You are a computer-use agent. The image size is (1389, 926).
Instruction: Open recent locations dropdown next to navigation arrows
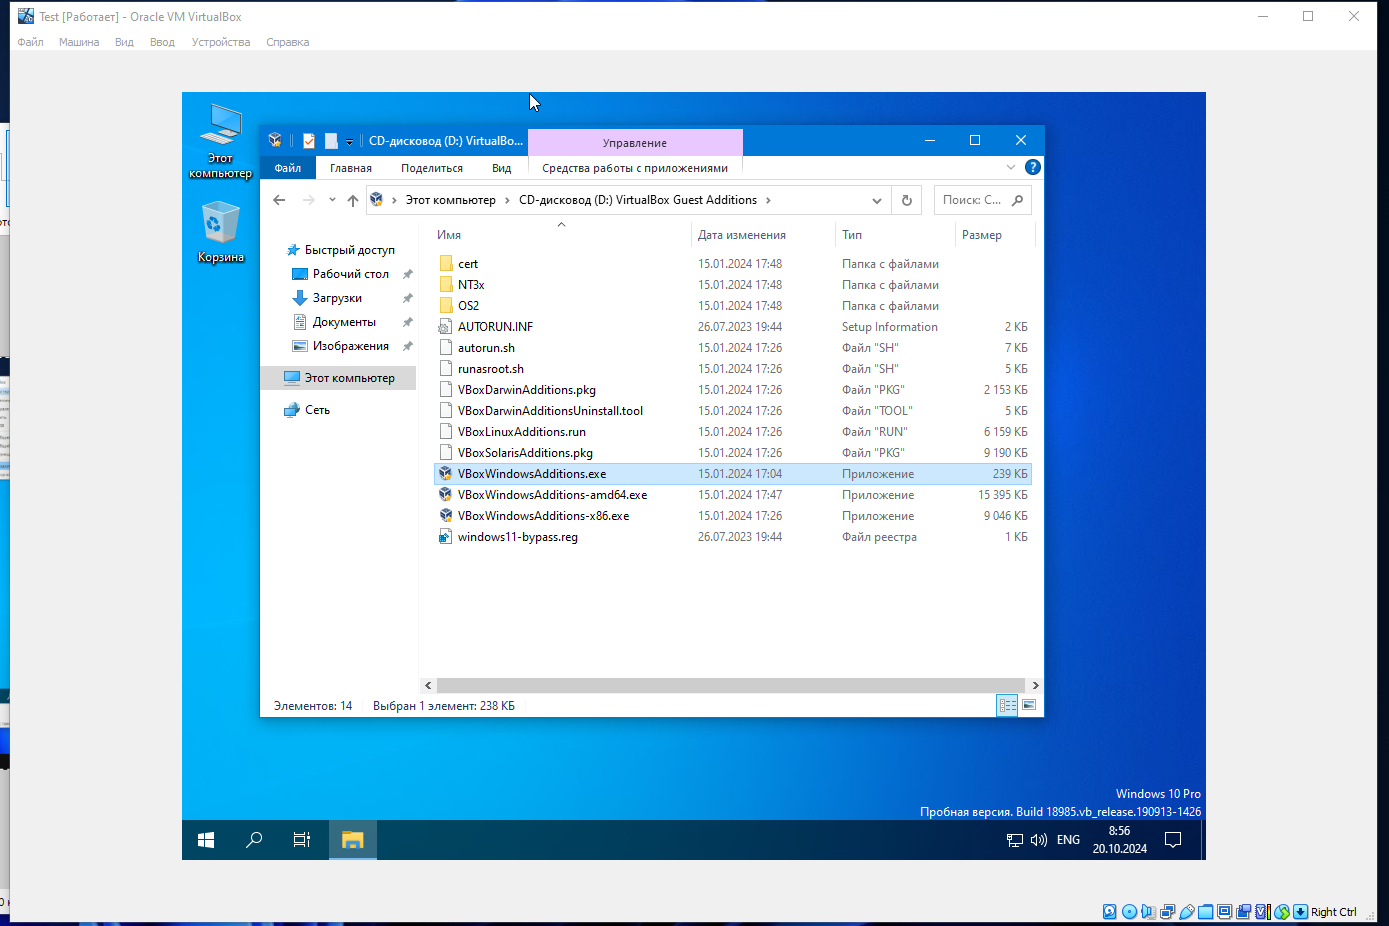click(x=332, y=200)
